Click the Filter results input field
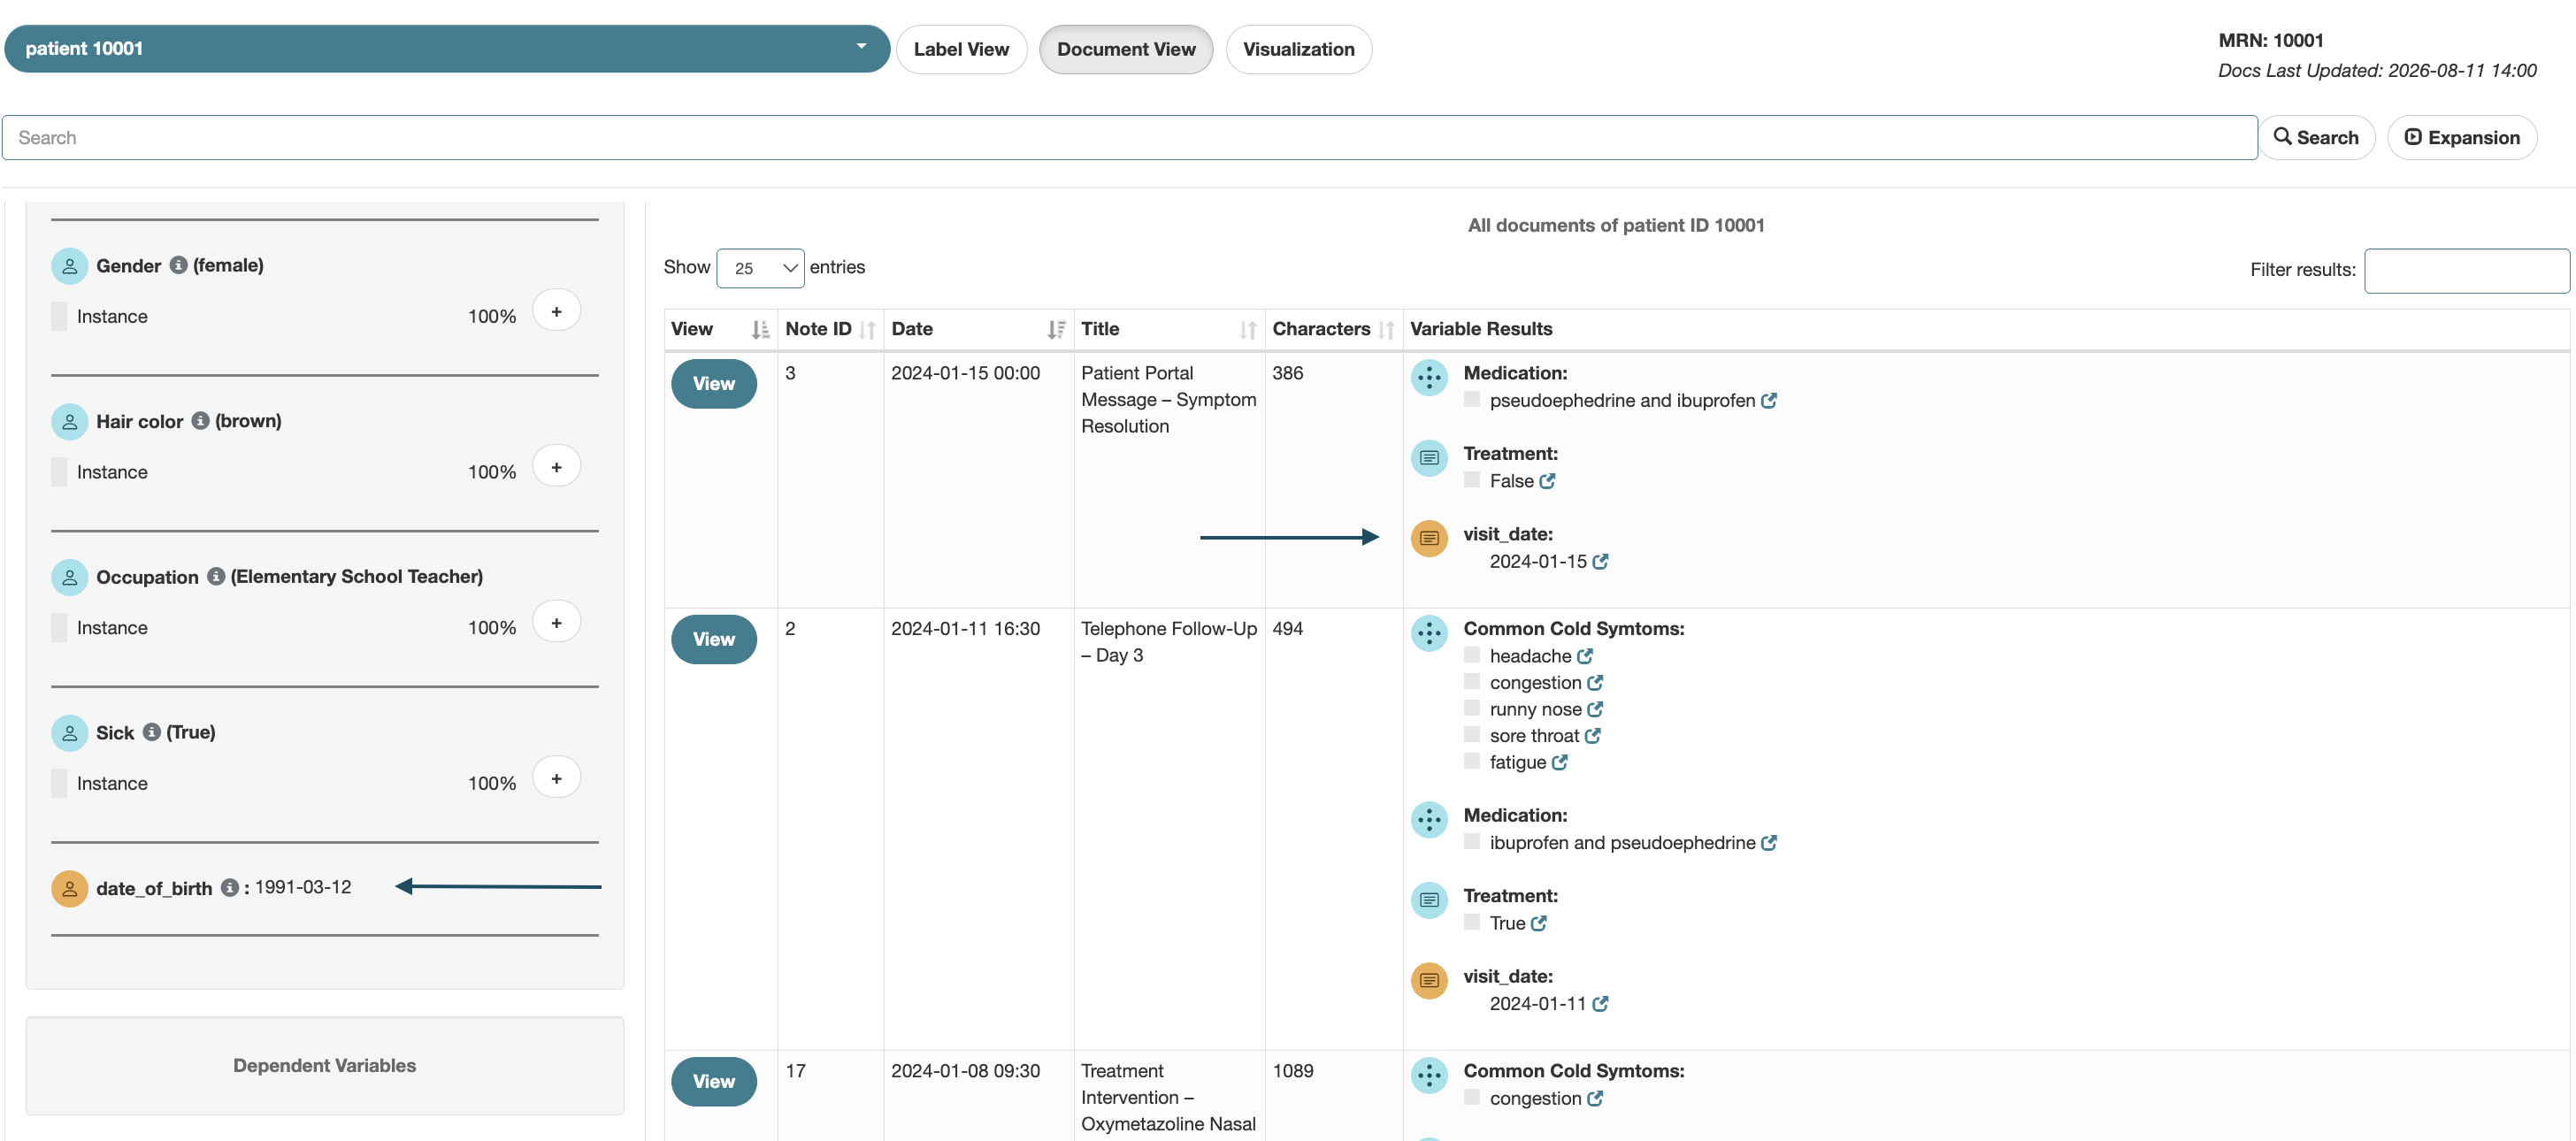This screenshot has height=1141, width=2576. tap(2466, 270)
